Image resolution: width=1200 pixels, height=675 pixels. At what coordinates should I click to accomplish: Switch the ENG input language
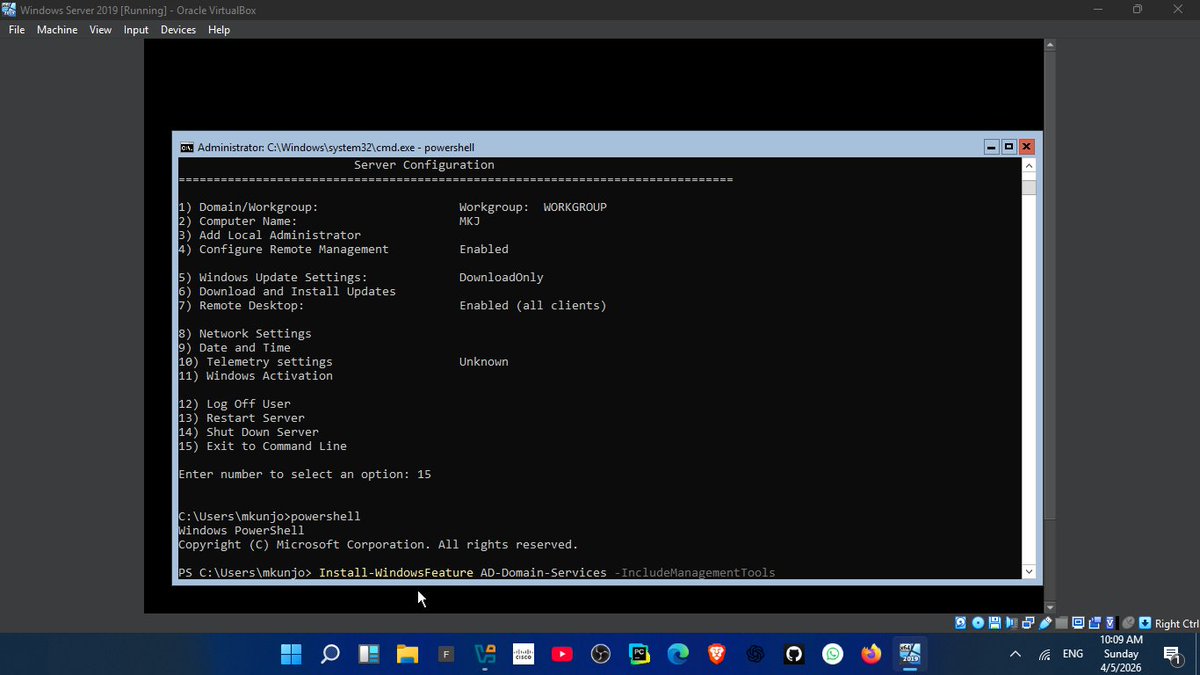click(1073, 654)
